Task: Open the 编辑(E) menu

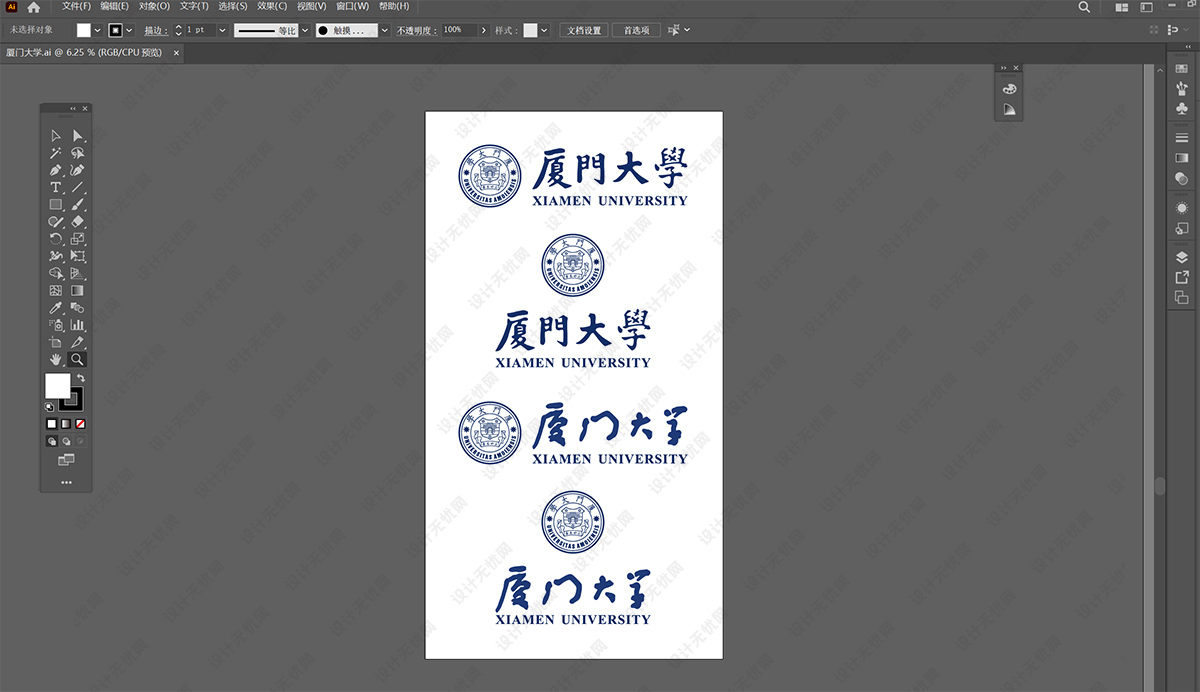Action: [x=114, y=6]
